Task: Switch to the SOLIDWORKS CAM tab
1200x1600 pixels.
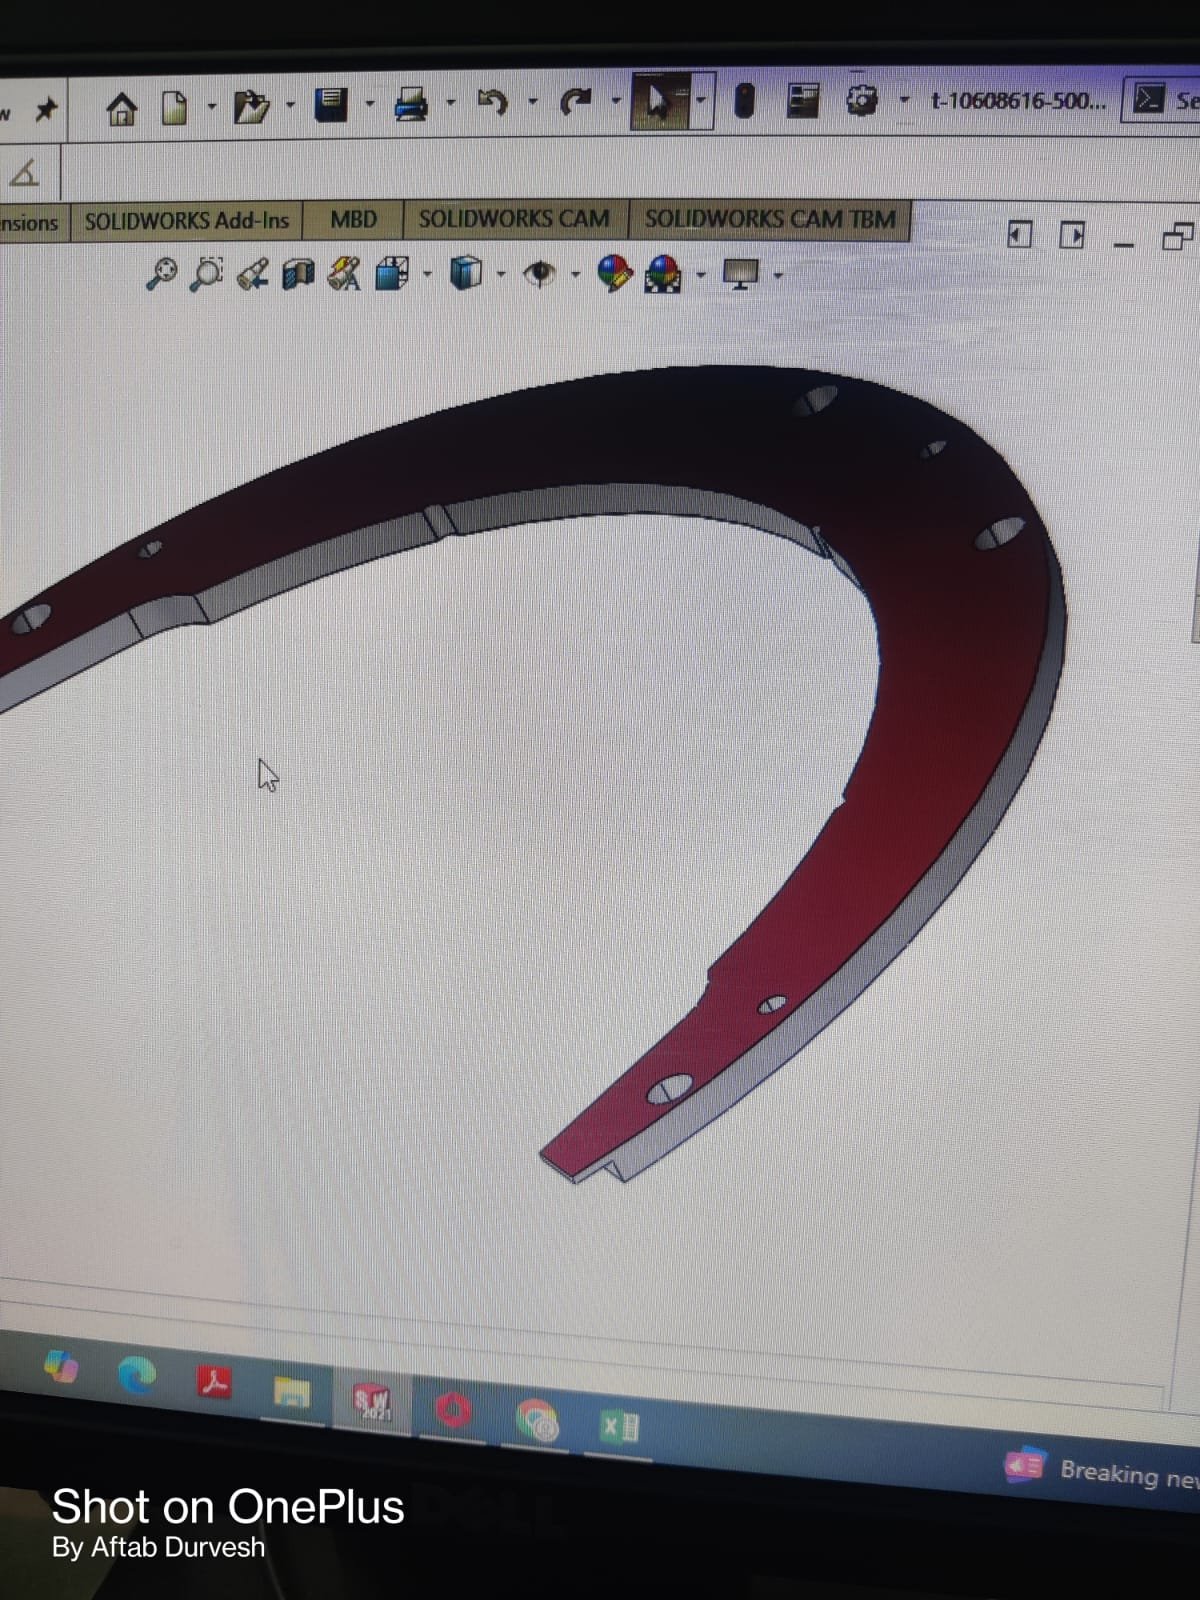Action: tap(513, 219)
